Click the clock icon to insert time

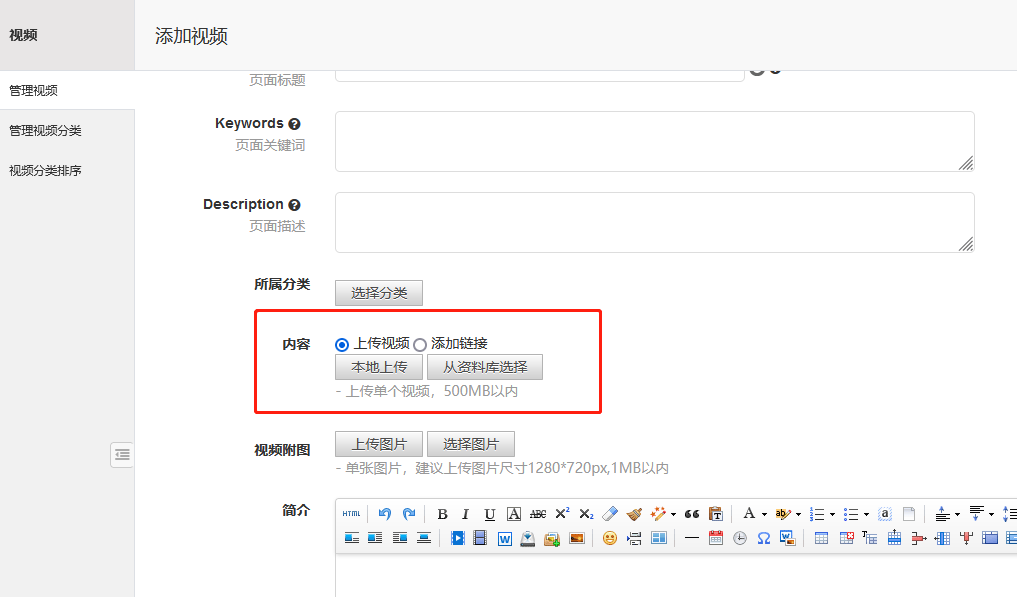(x=739, y=538)
